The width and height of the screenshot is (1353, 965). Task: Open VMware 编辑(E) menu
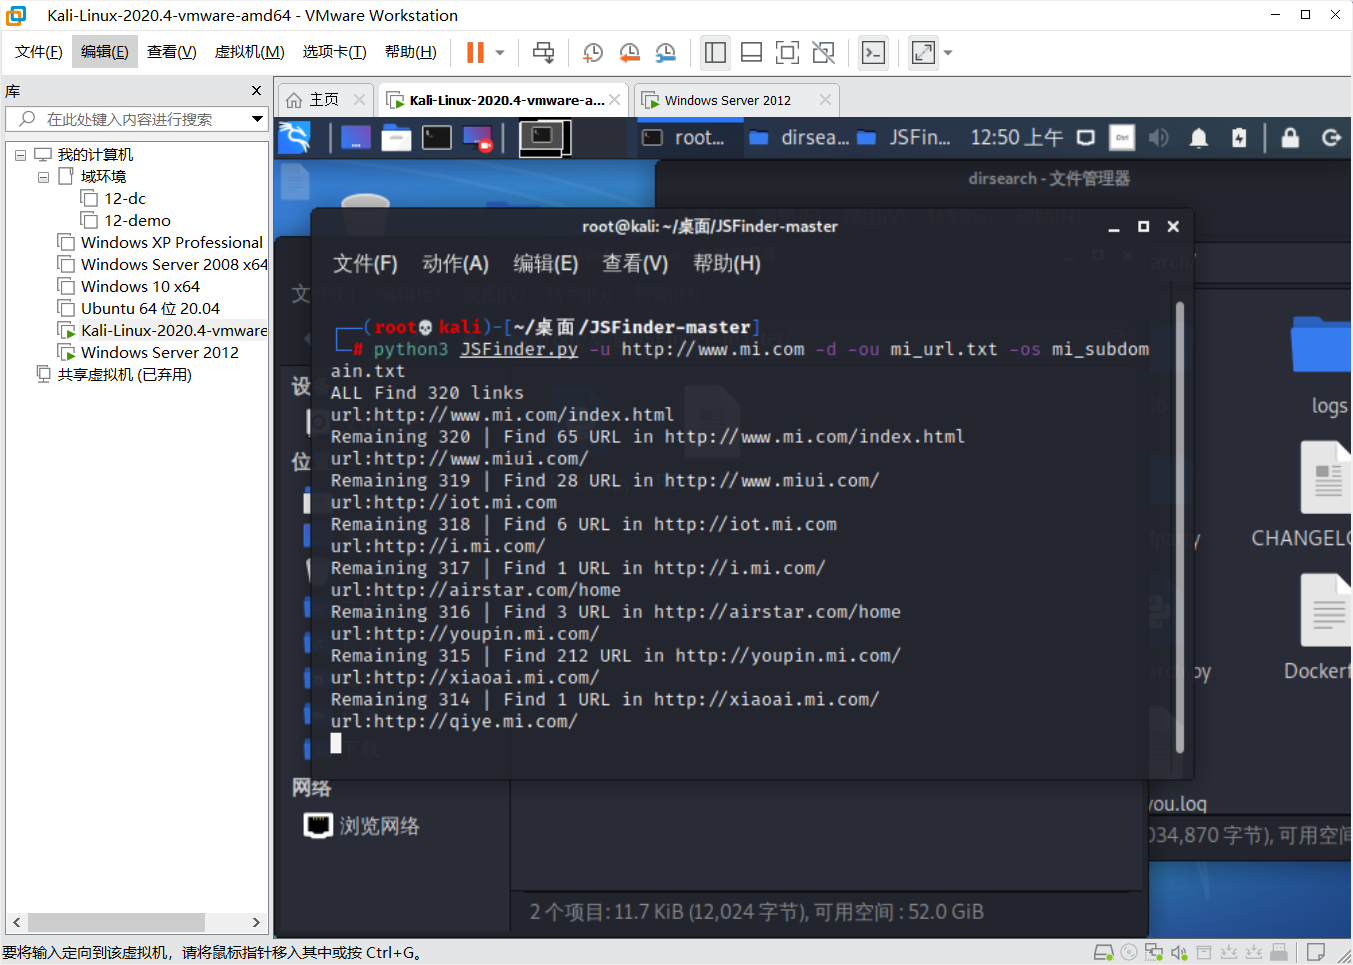[x=104, y=52]
